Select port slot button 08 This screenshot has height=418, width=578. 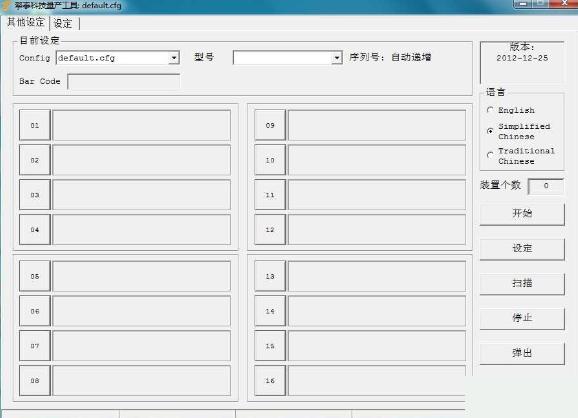tap(35, 380)
